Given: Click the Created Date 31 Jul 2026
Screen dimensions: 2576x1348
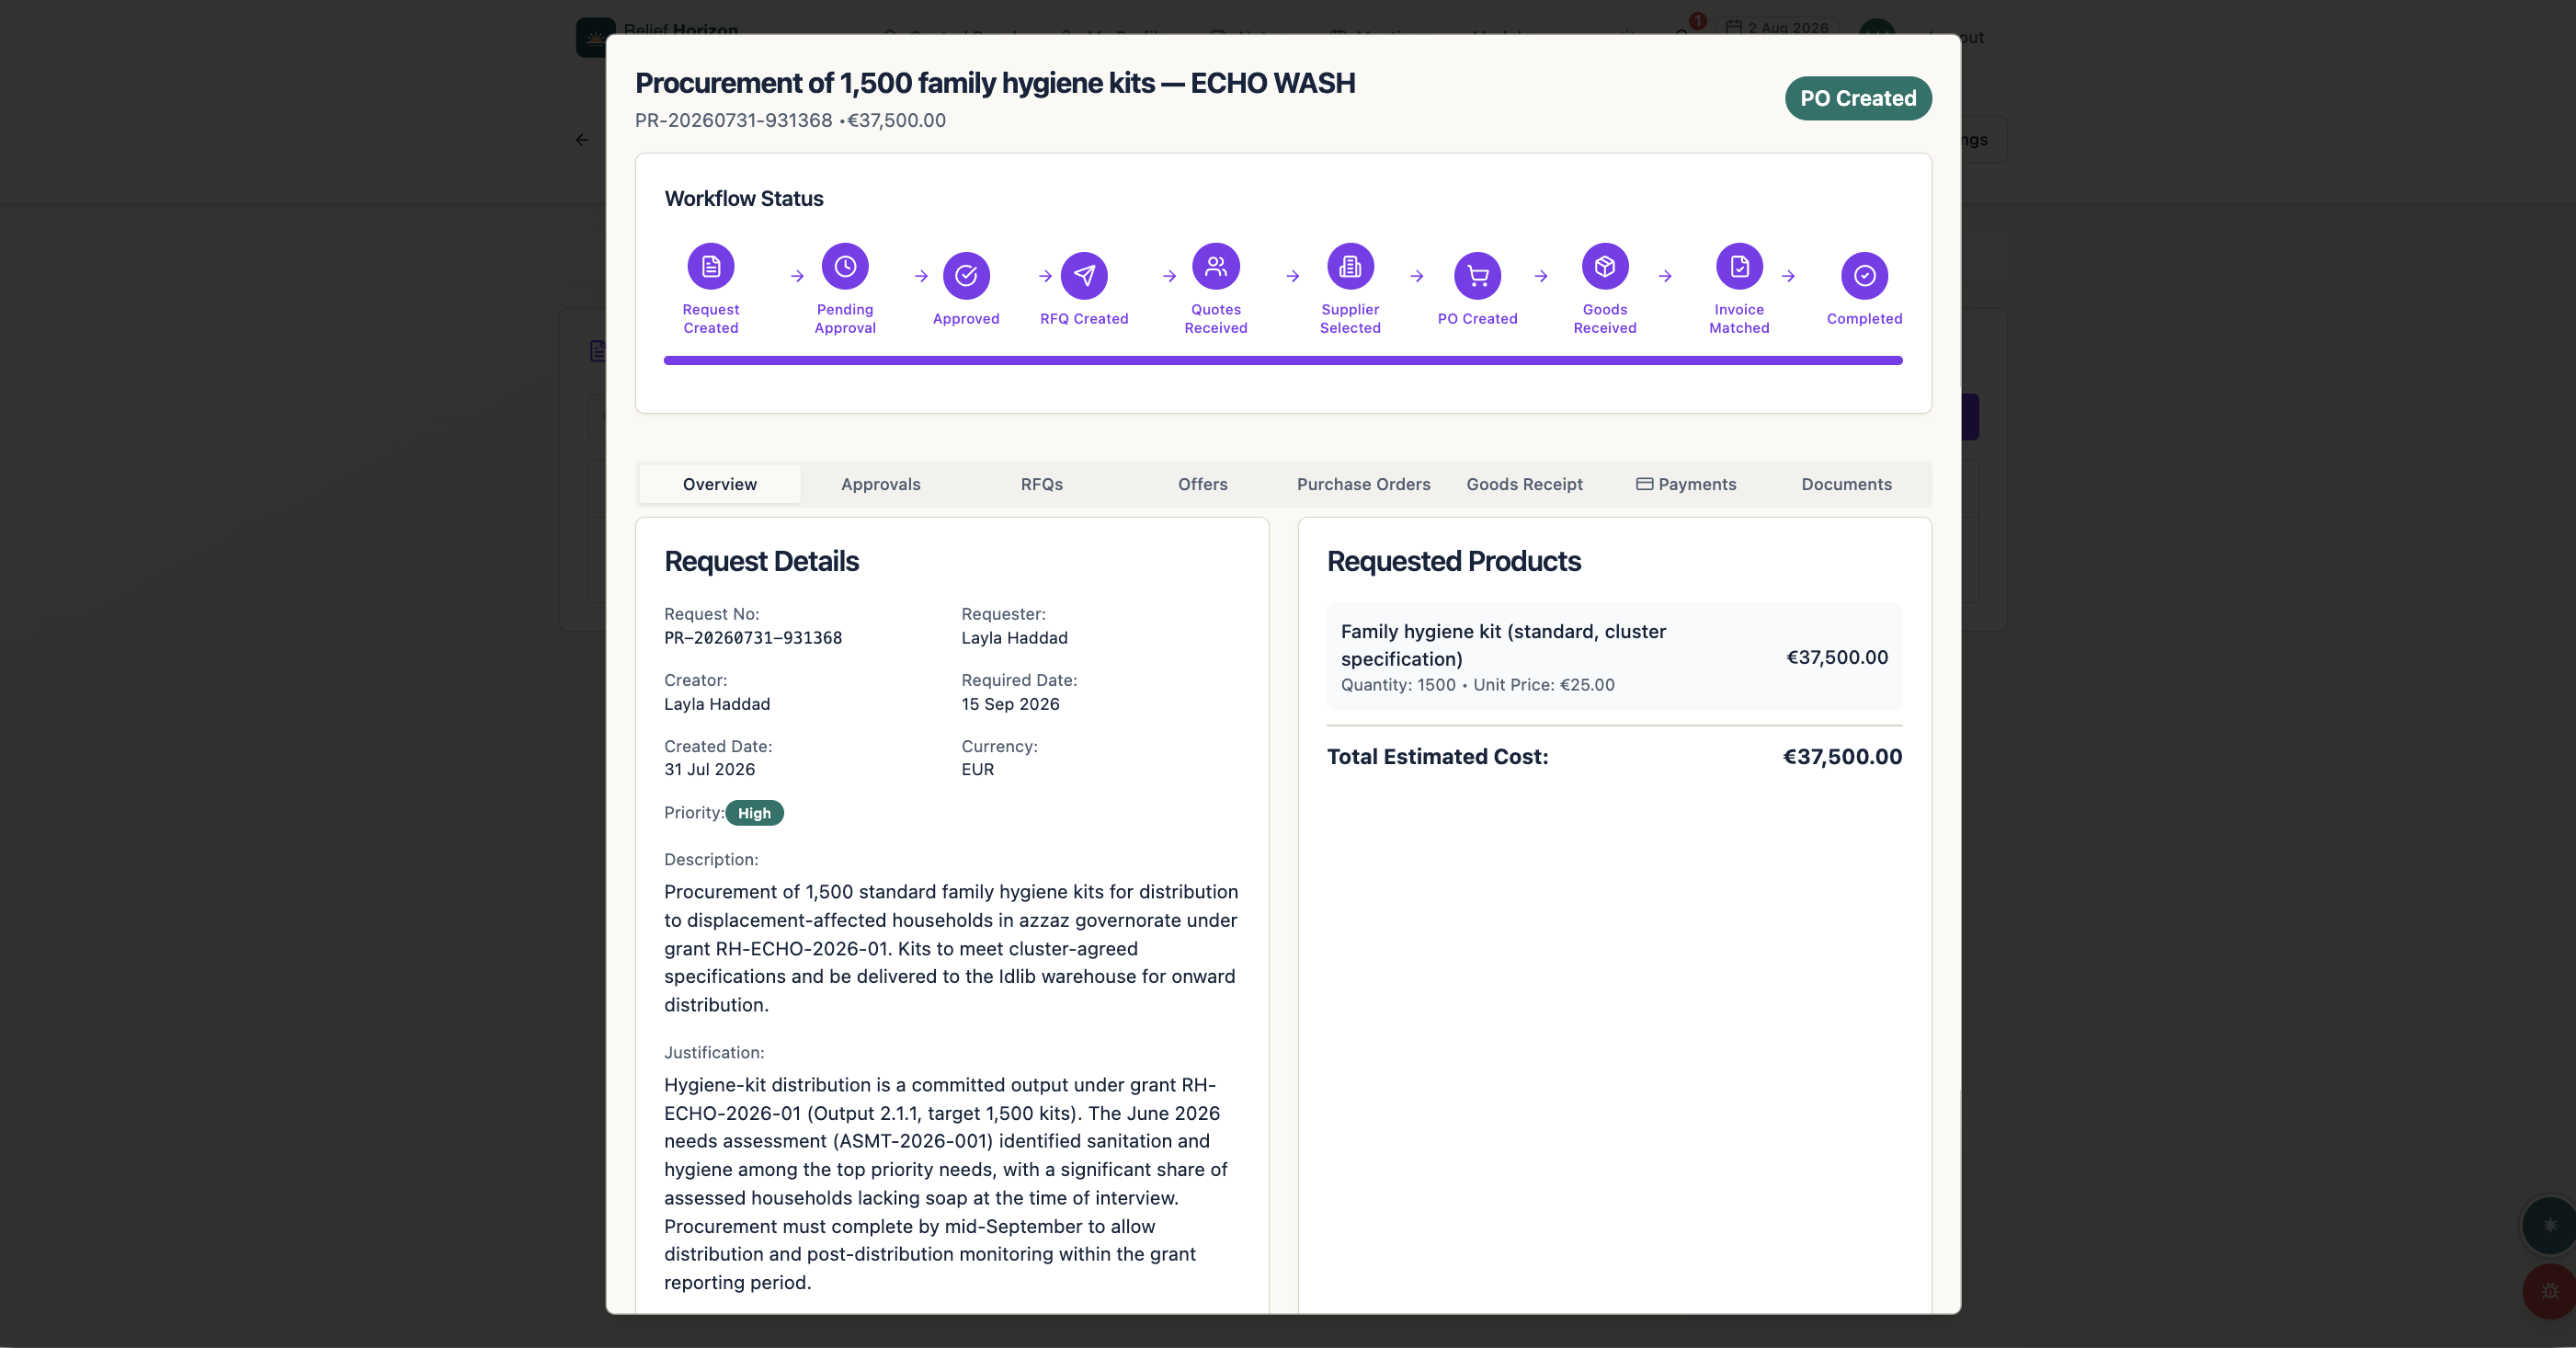Looking at the screenshot, I should click(709, 769).
